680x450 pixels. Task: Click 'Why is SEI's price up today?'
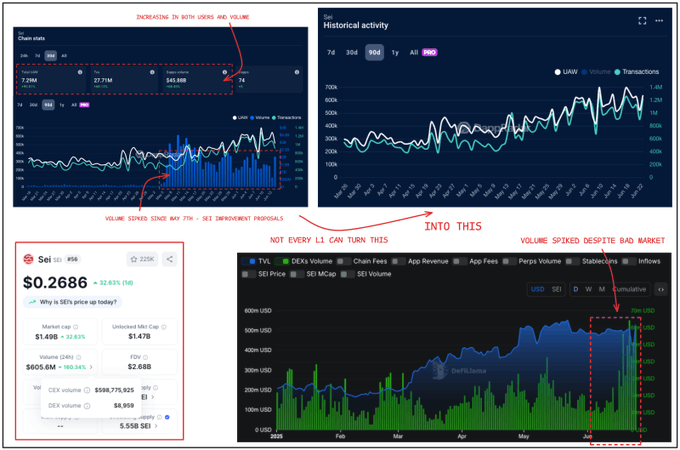(x=72, y=302)
